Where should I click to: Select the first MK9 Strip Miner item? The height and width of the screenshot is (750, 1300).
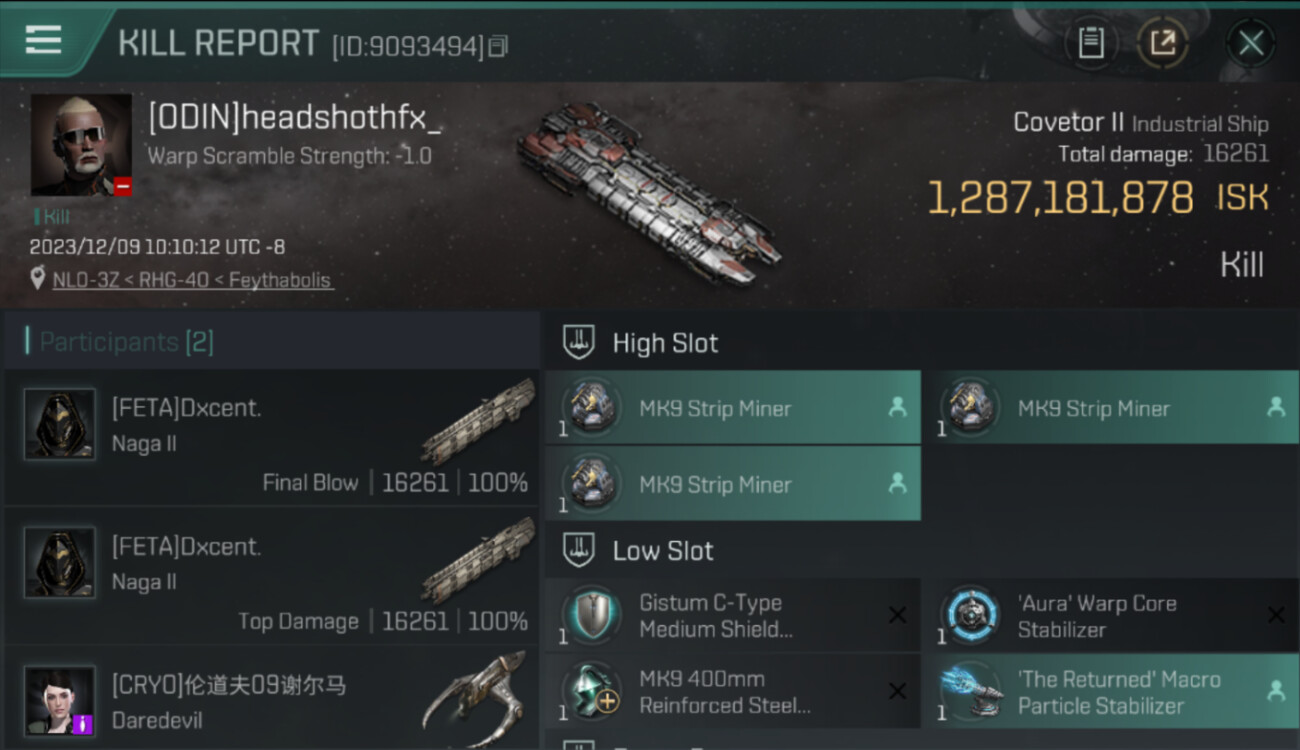[x=733, y=408]
